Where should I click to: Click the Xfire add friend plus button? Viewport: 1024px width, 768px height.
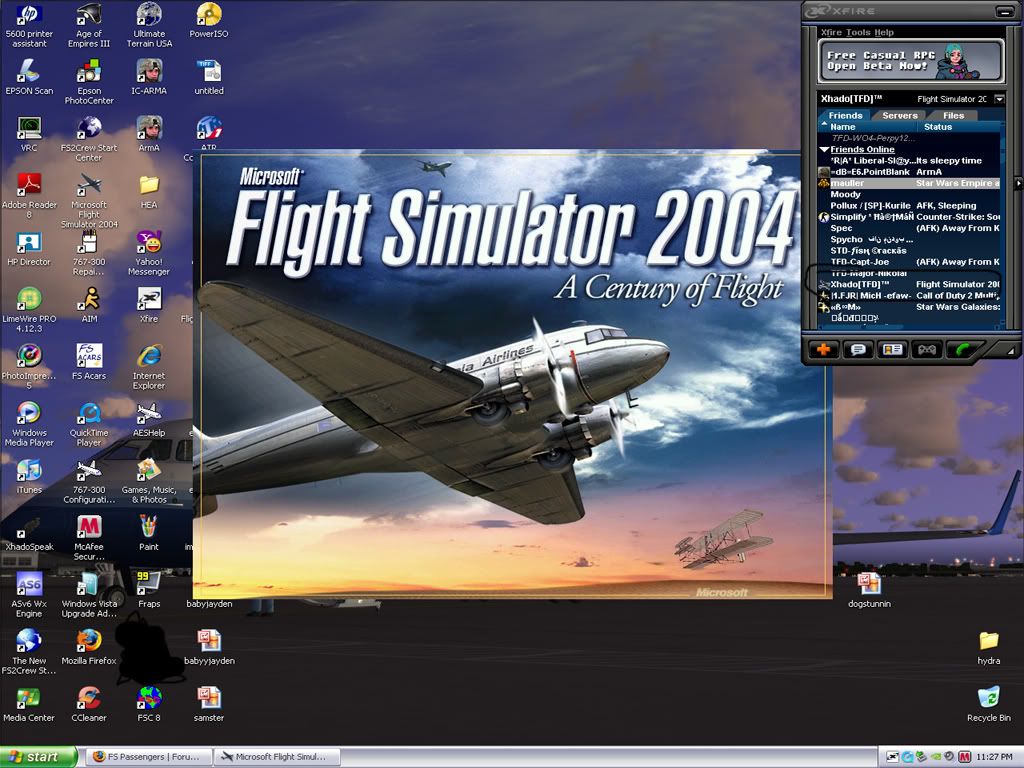tap(823, 350)
